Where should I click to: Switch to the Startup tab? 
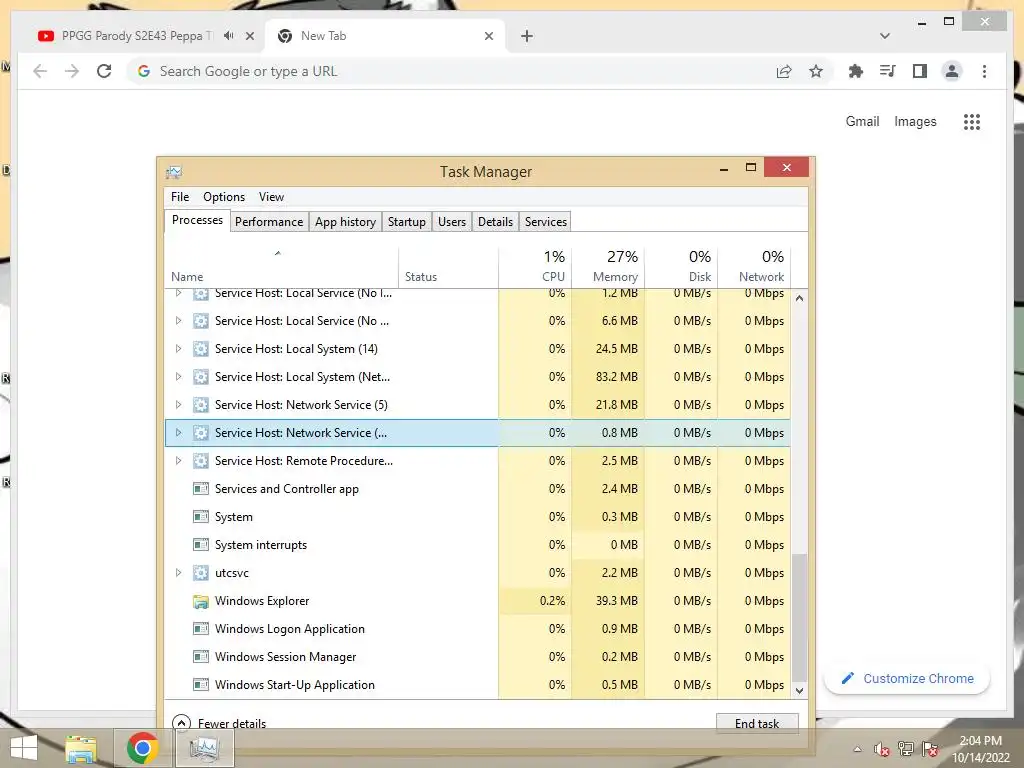(x=407, y=221)
